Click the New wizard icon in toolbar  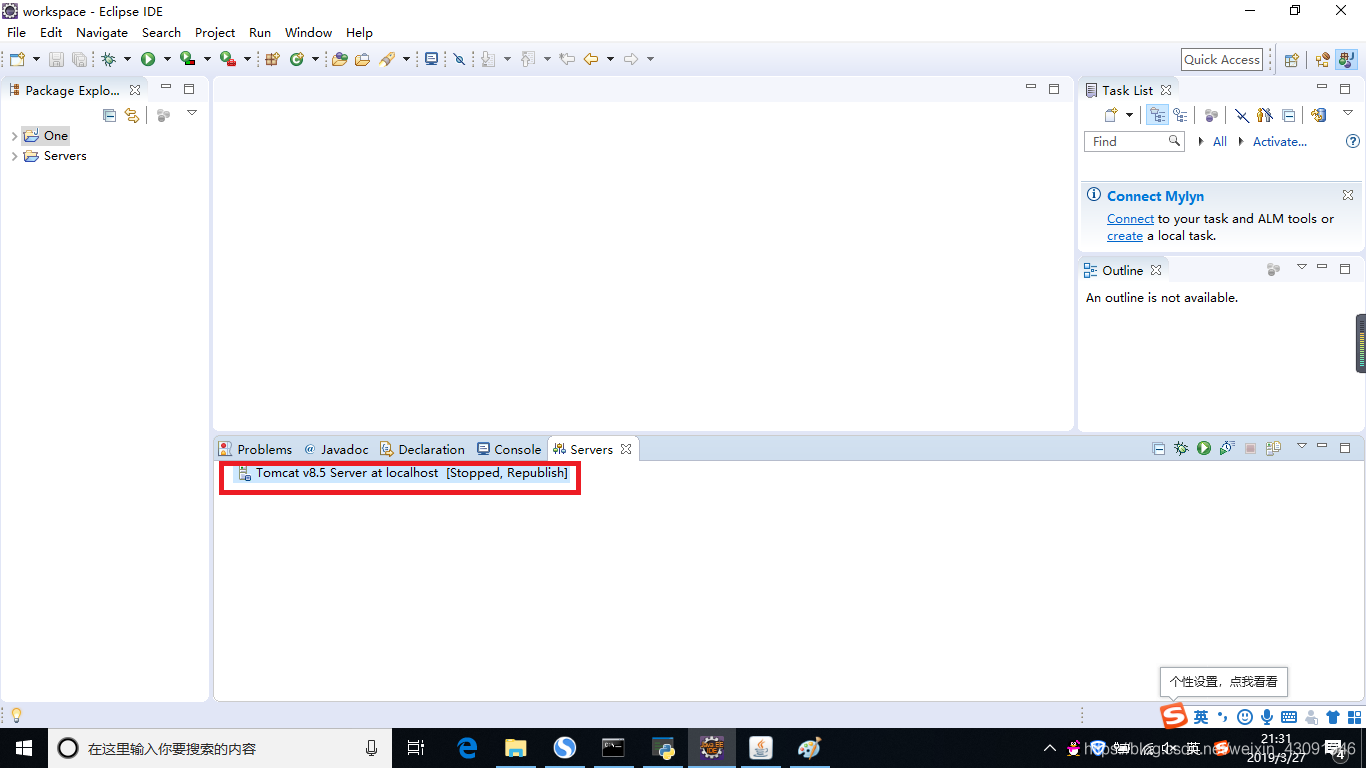tap(17, 59)
